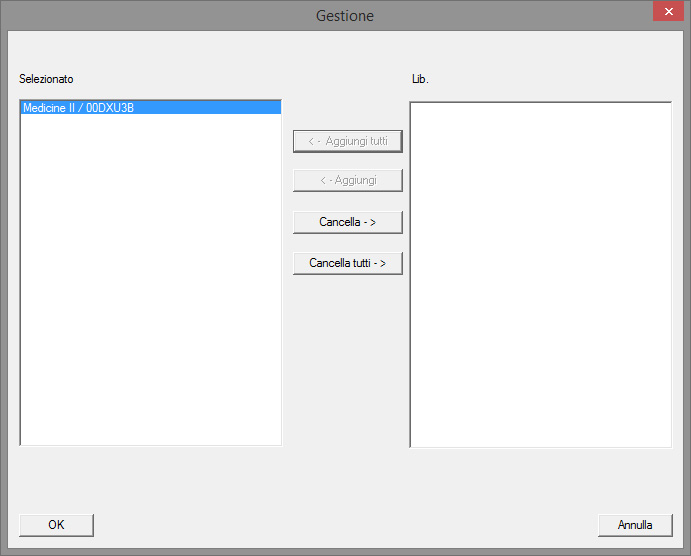Image resolution: width=691 pixels, height=556 pixels.
Task: Move all items to Lib. with Cancella tutti
Action: (x=347, y=263)
